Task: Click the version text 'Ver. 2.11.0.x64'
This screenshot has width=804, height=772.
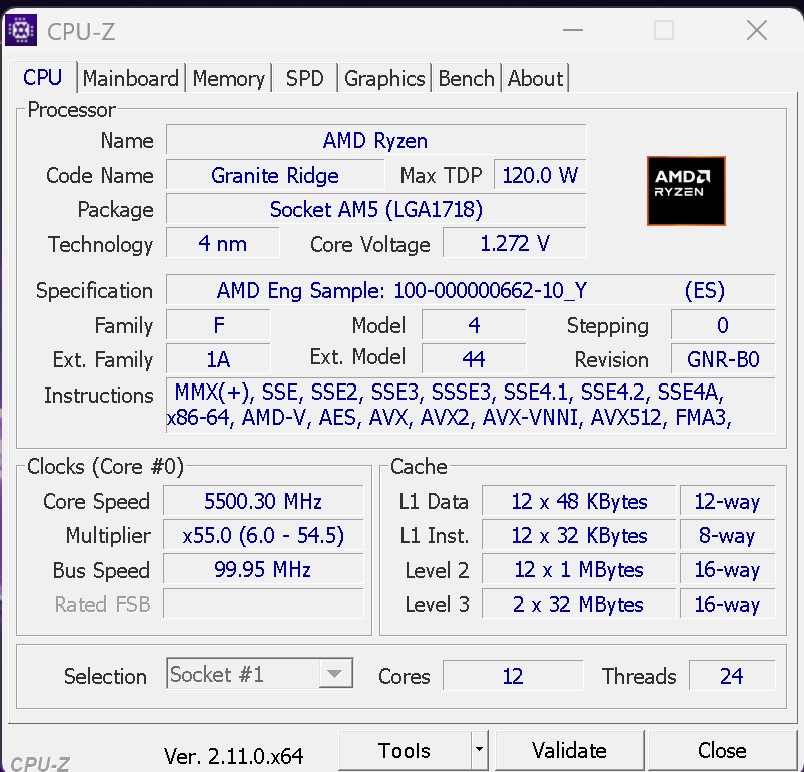Action: point(233,756)
